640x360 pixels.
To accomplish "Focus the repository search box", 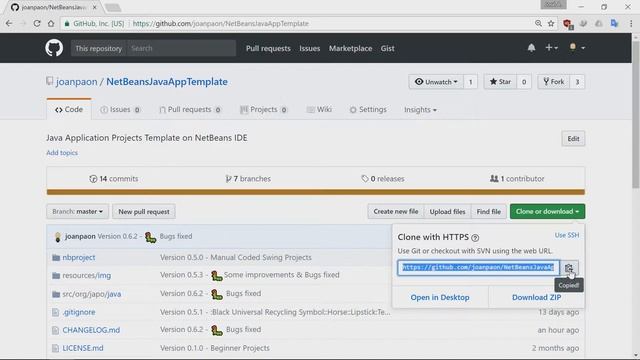I will pyautogui.click(x=181, y=48).
